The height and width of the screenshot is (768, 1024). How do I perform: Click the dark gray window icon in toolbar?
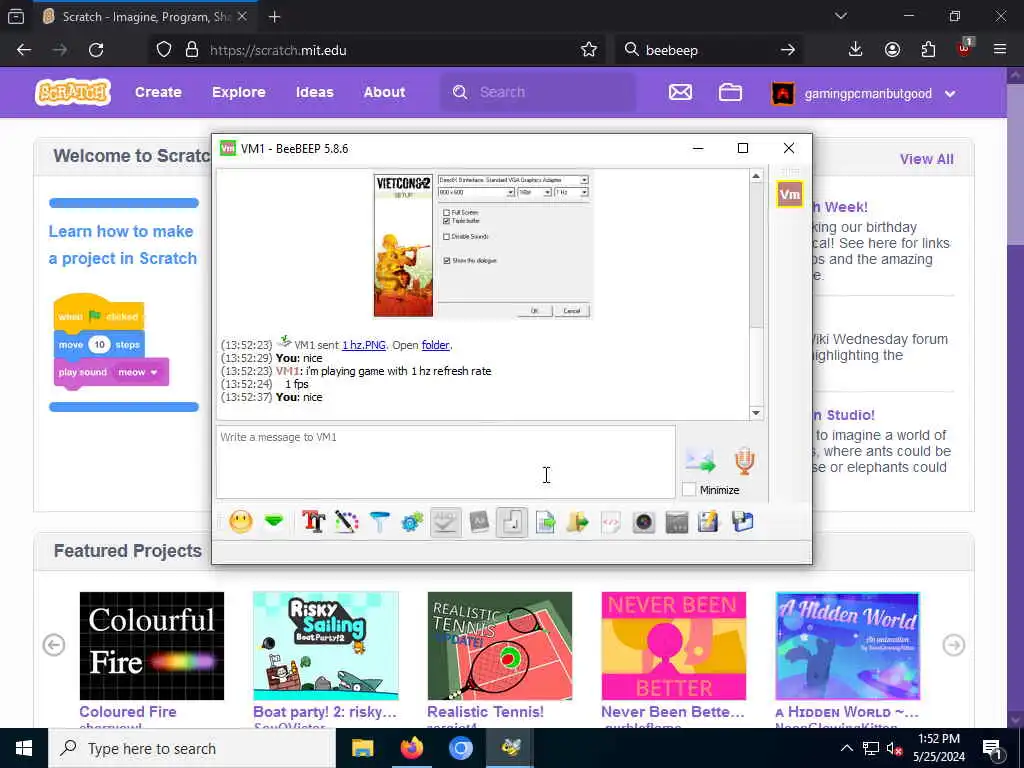coord(677,522)
